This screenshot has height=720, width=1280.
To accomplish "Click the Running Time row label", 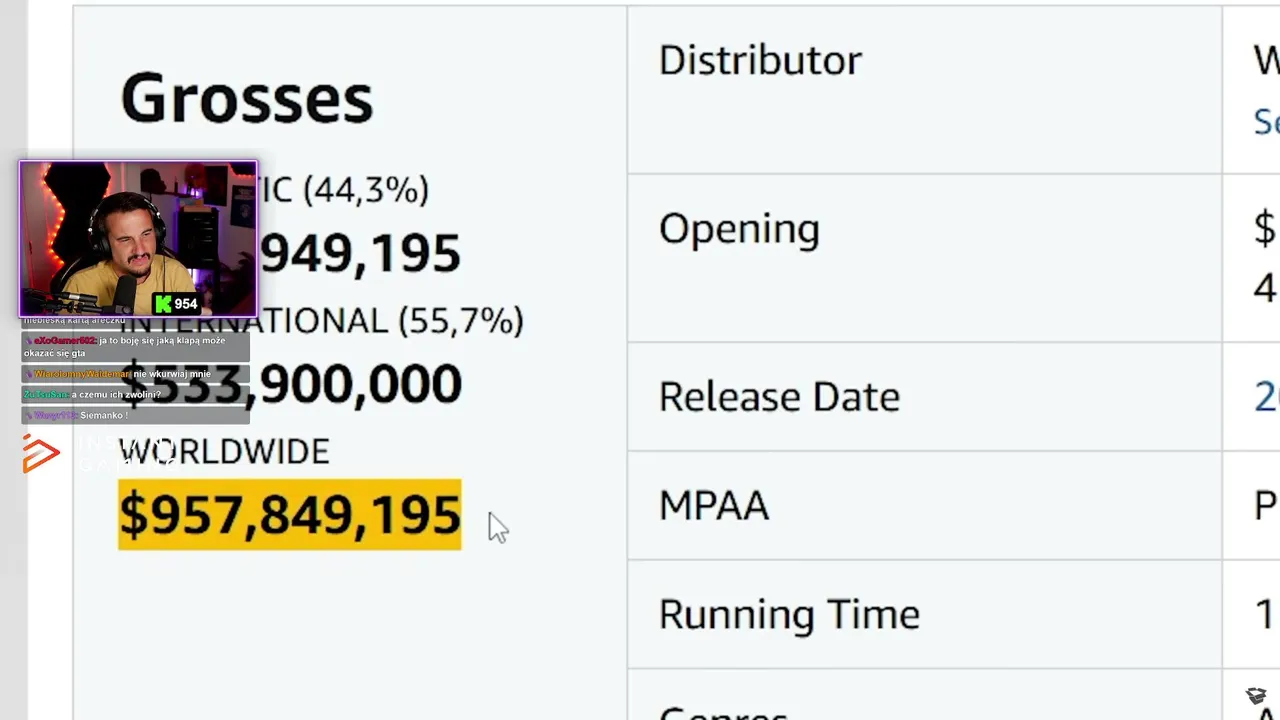I will coord(789,614).
